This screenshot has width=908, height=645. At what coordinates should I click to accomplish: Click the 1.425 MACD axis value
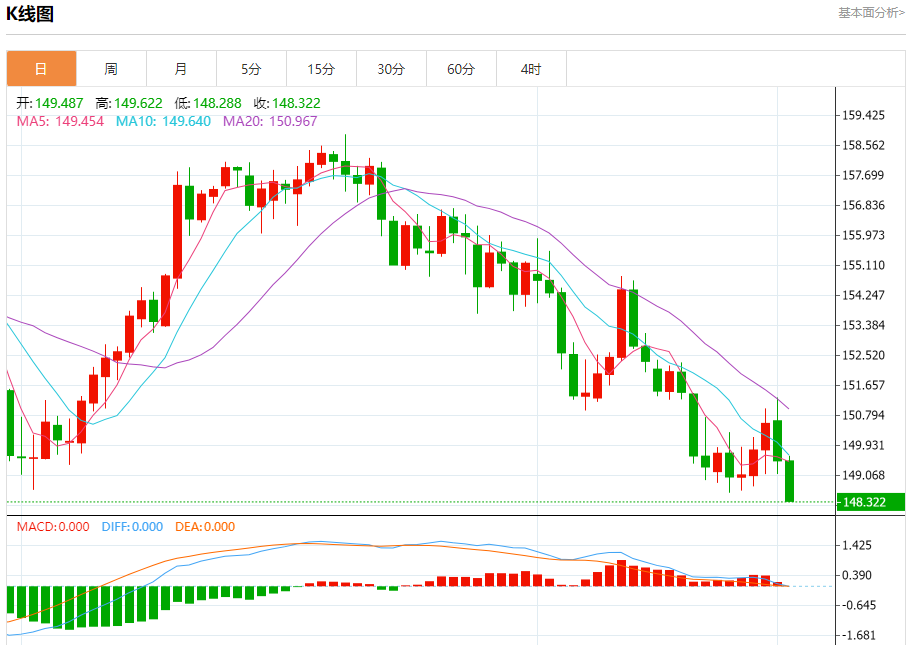point(857,545)
